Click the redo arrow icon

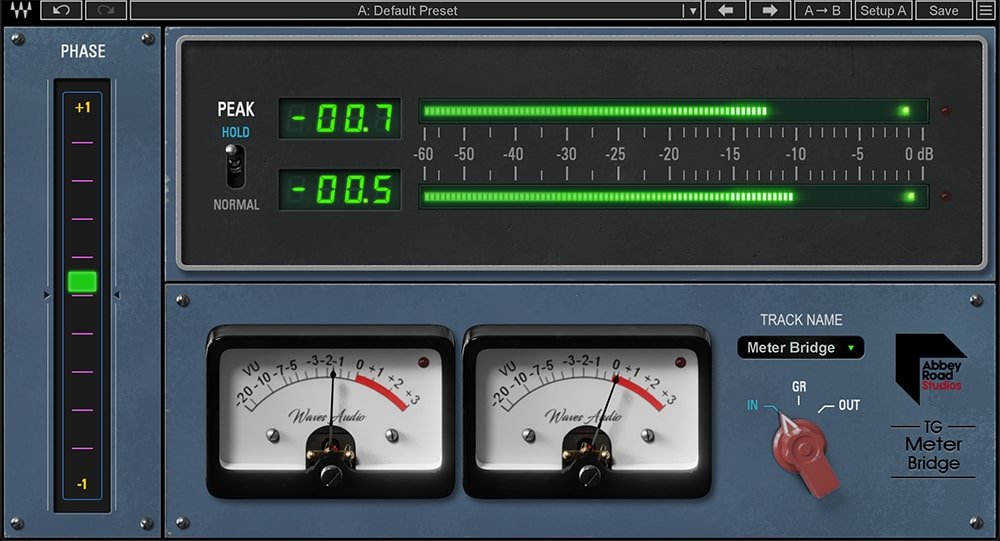(105, 10)
